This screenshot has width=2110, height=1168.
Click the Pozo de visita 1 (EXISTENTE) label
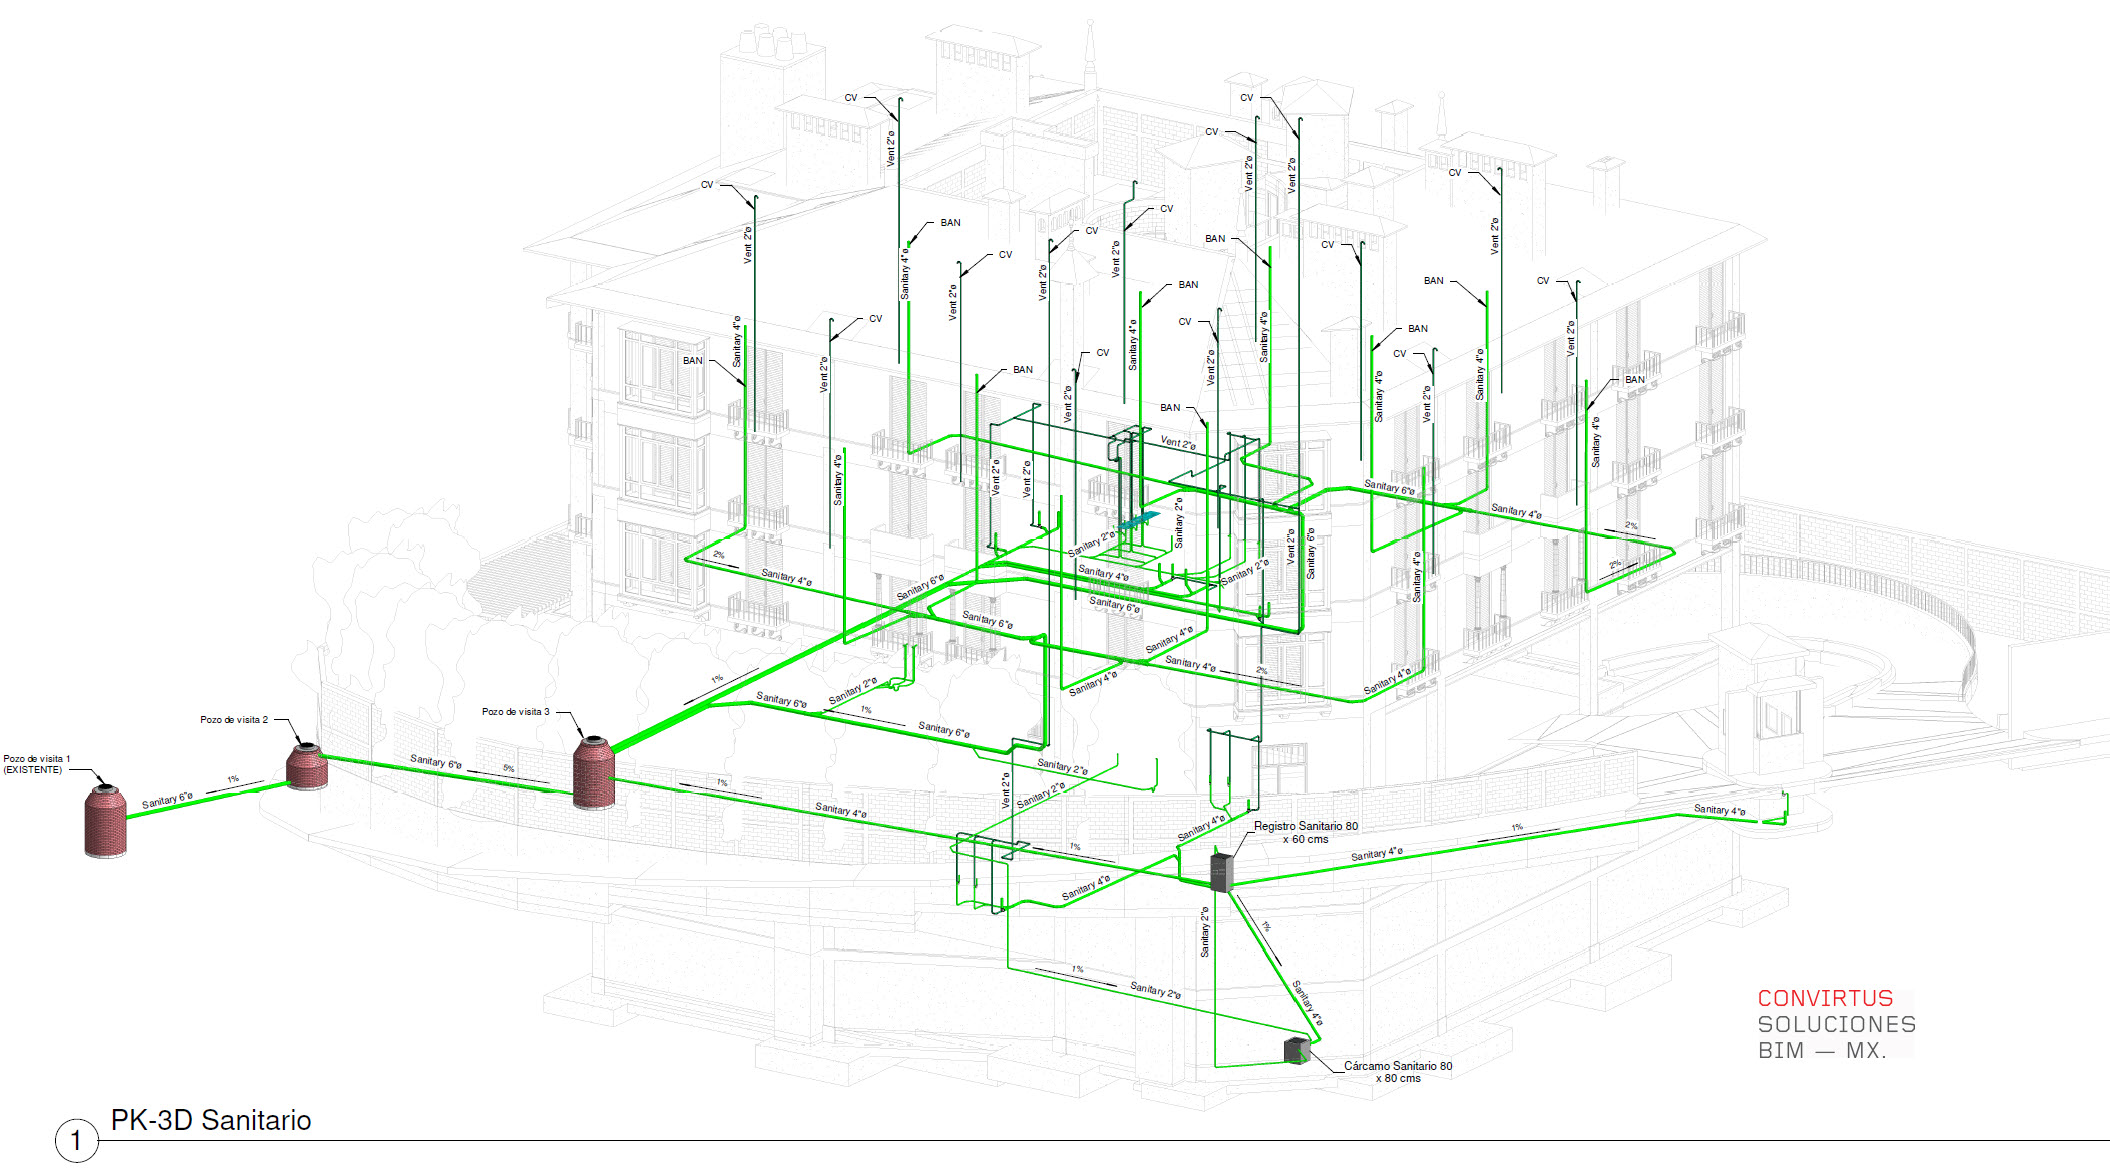pyautogui.click(x=36, y=764)
